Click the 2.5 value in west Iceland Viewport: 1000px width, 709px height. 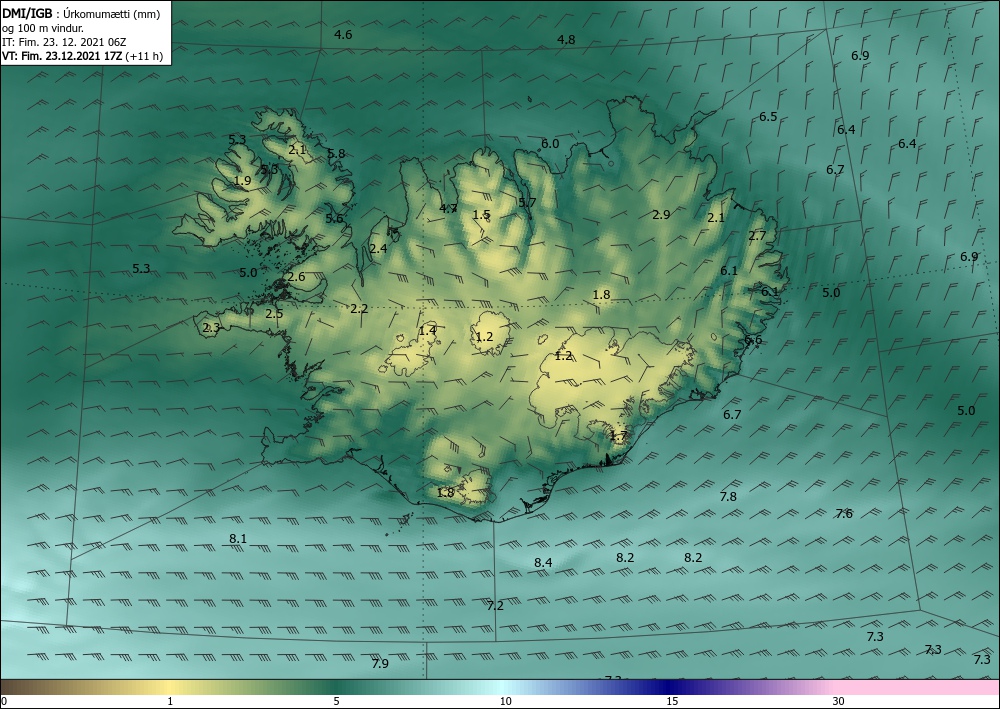point(274,314)
